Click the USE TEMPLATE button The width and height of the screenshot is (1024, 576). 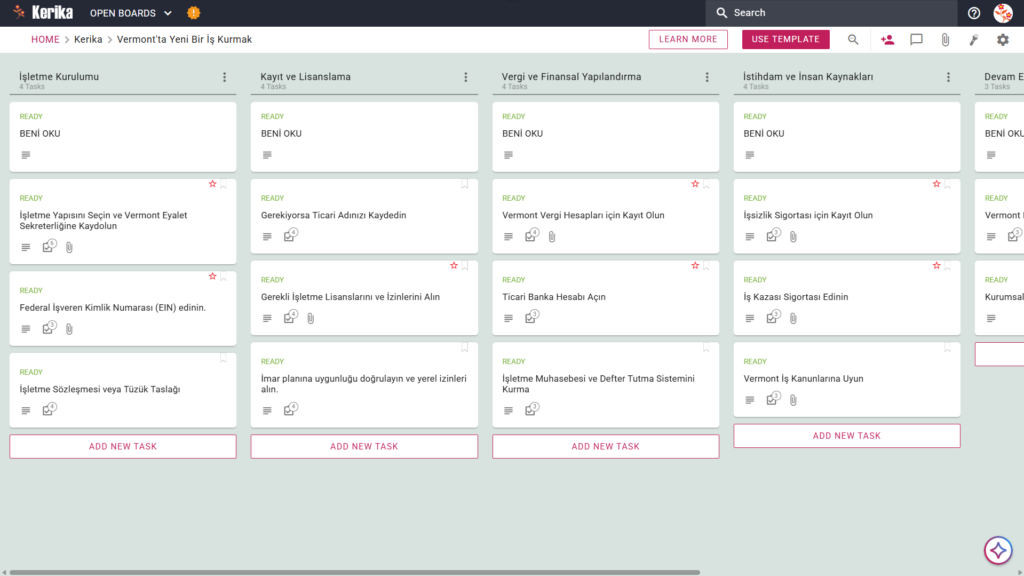click(x=786, y=39)
